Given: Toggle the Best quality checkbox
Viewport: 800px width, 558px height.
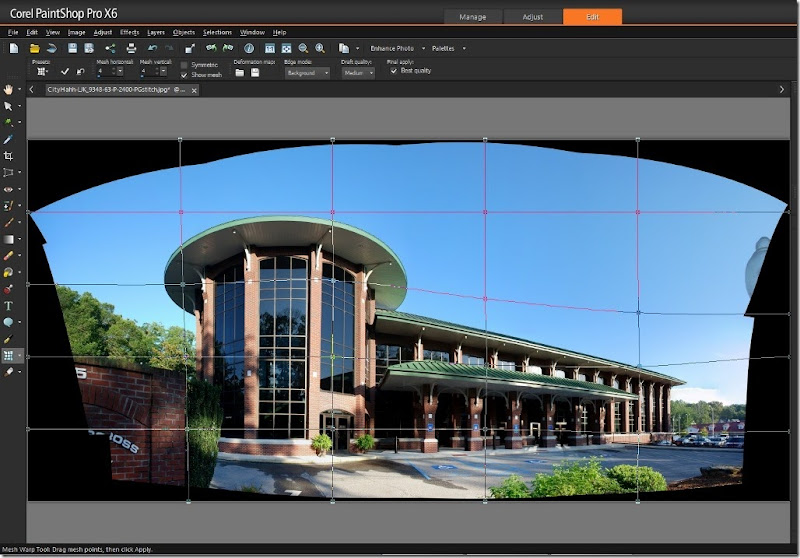Looking at the screenshot, I should pos(393,71).
